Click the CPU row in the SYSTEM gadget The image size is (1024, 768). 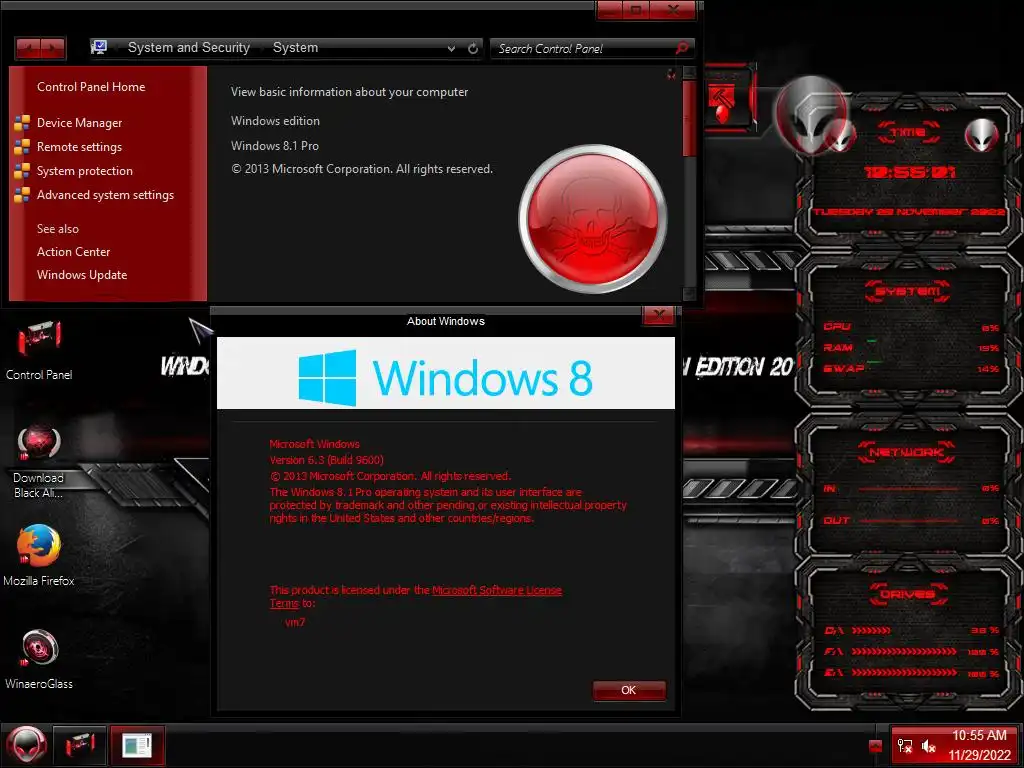click(x=911, y=327)
